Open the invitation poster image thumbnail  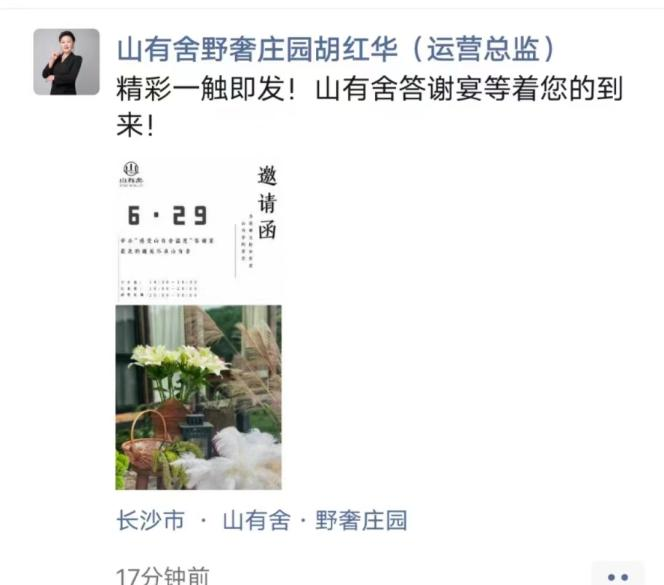199,324
